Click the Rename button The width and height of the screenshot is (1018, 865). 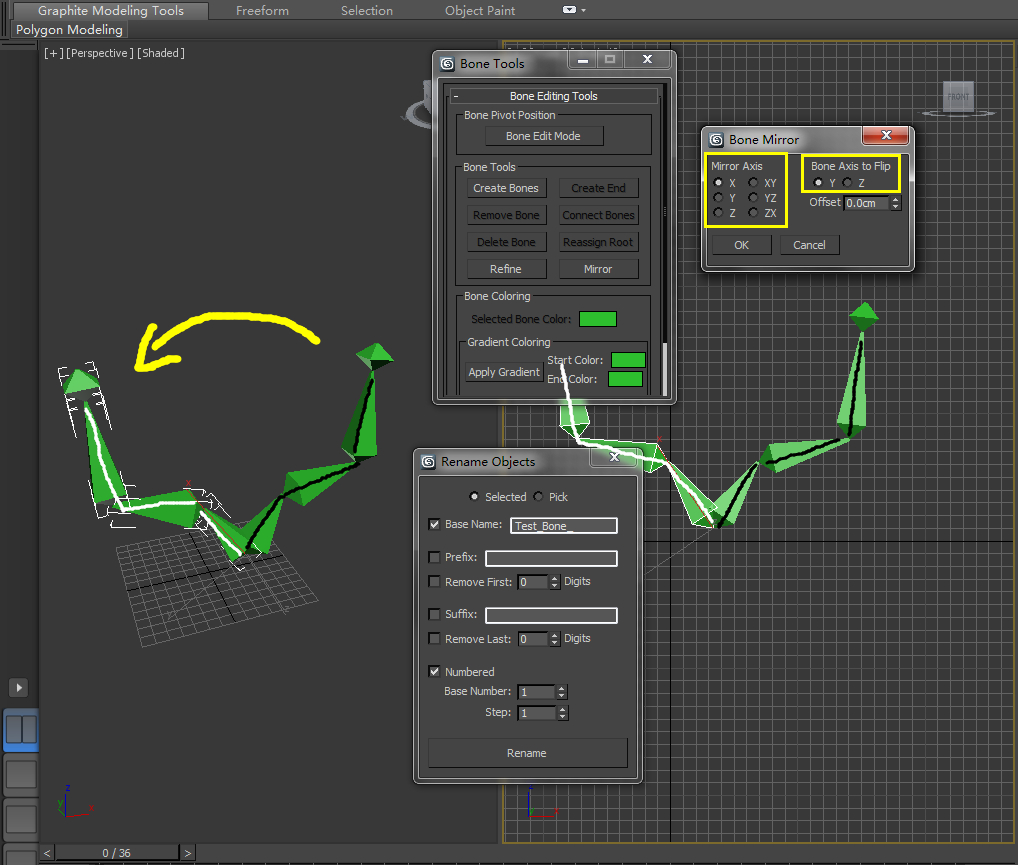tap(527, 753)
